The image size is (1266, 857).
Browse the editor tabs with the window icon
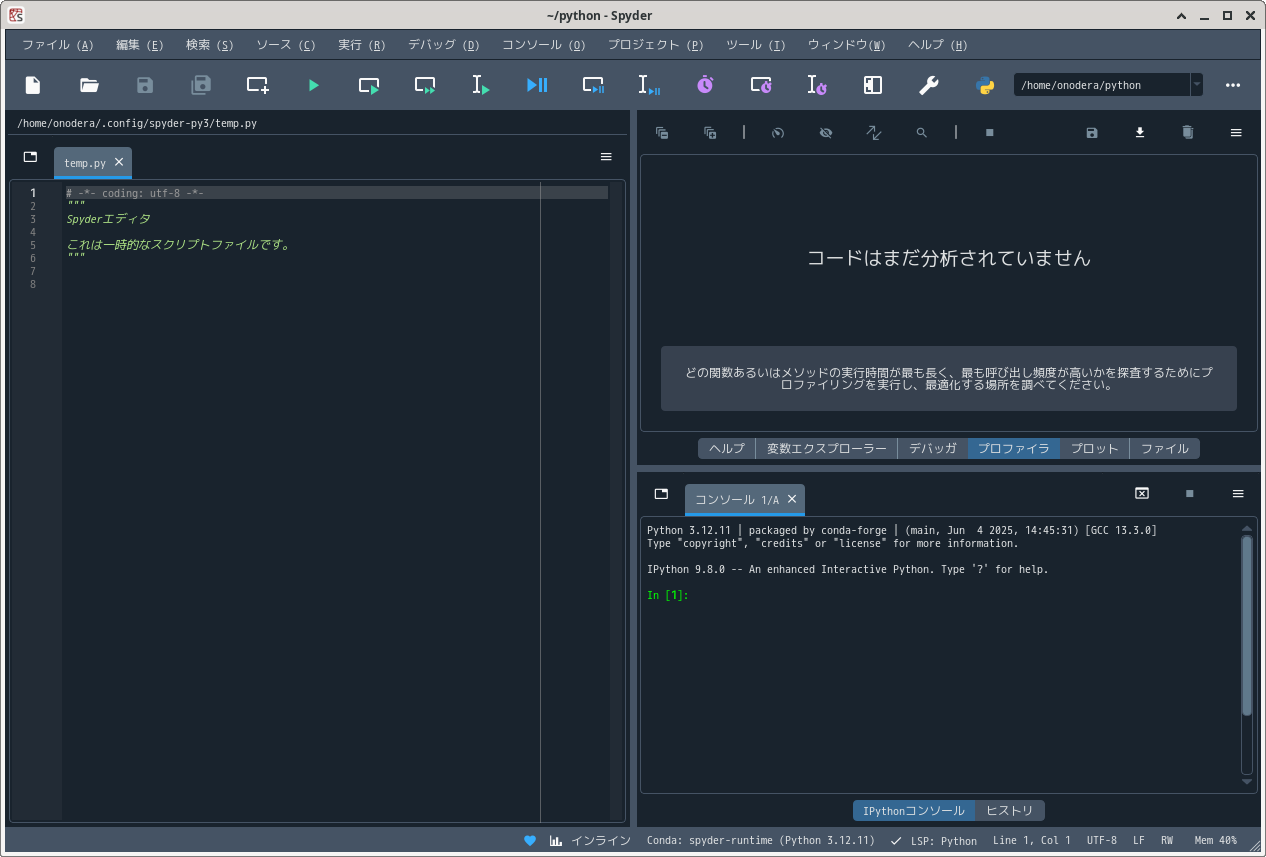[30, 157]
